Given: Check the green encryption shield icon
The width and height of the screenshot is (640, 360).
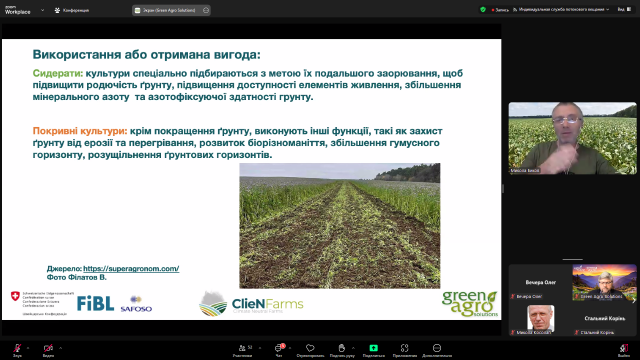Looking at the screenshot, I should tap(483, 9).
